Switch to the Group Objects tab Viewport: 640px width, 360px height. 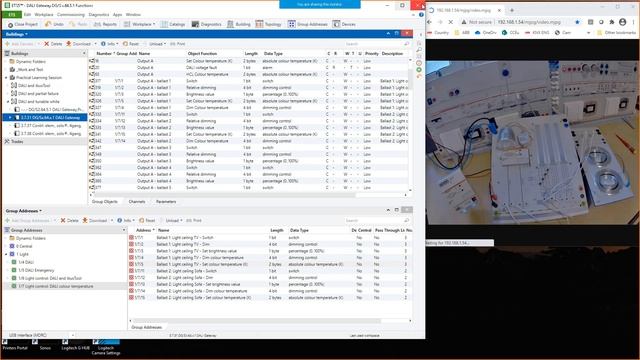[104, 202]
